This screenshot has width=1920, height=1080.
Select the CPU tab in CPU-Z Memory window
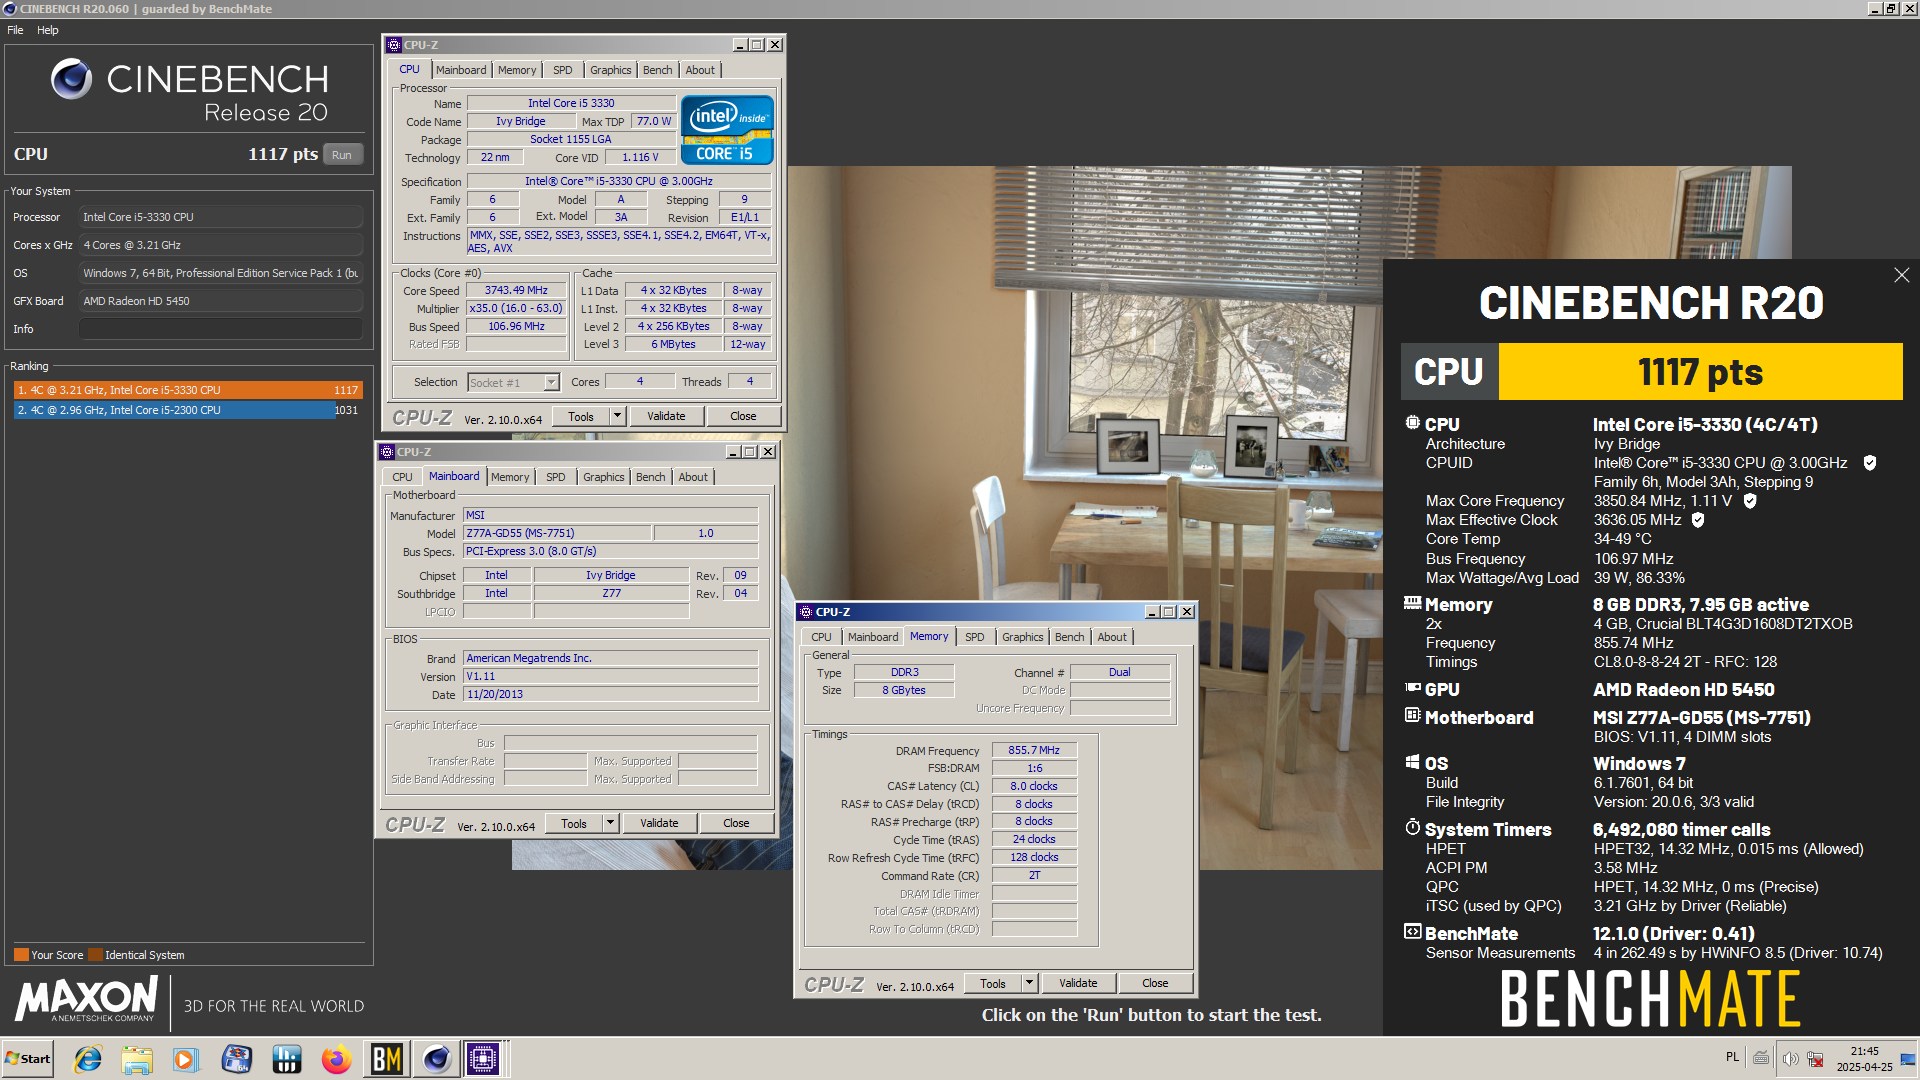tap(821, 637)
